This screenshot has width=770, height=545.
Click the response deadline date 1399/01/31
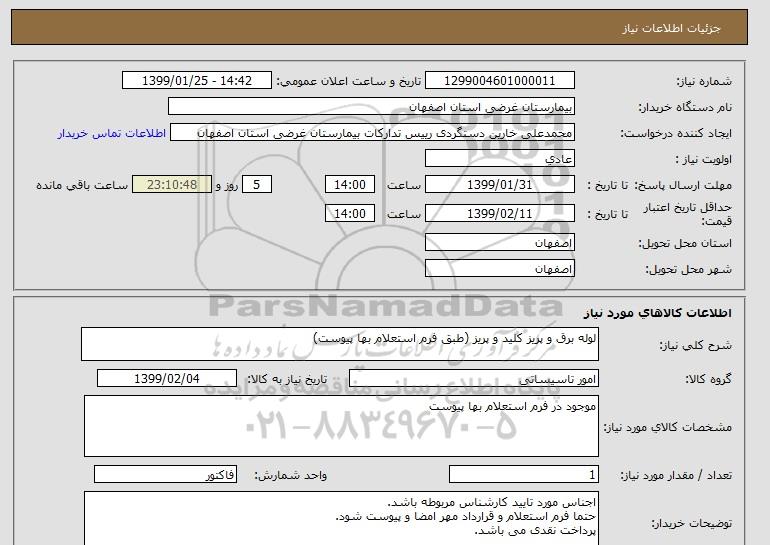[x=499, y=185]
